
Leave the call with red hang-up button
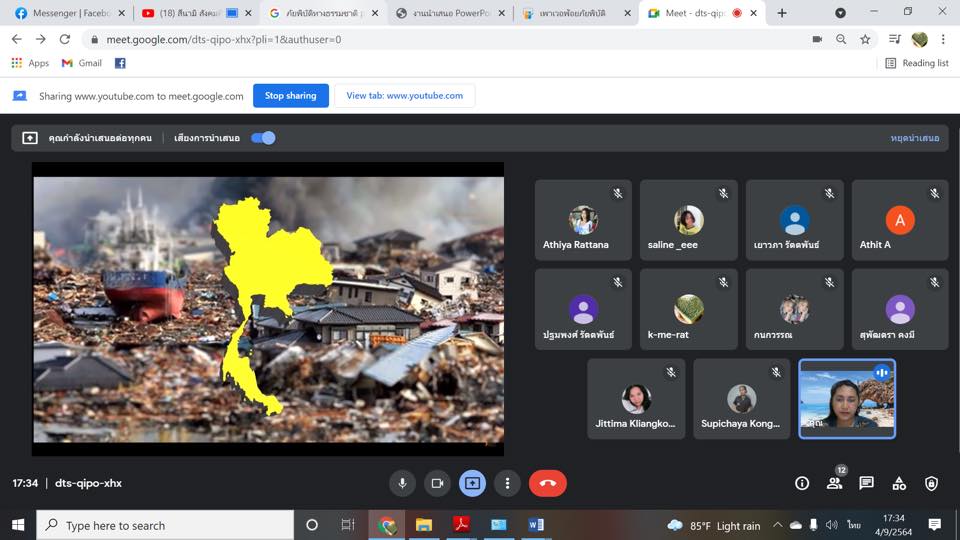547,483
